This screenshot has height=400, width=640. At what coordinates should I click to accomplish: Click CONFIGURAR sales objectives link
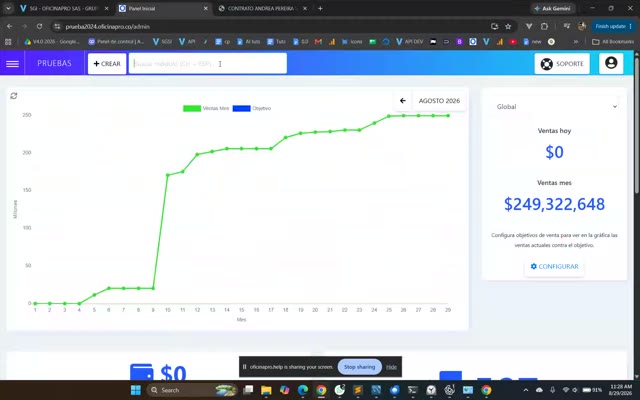[554, 267]
